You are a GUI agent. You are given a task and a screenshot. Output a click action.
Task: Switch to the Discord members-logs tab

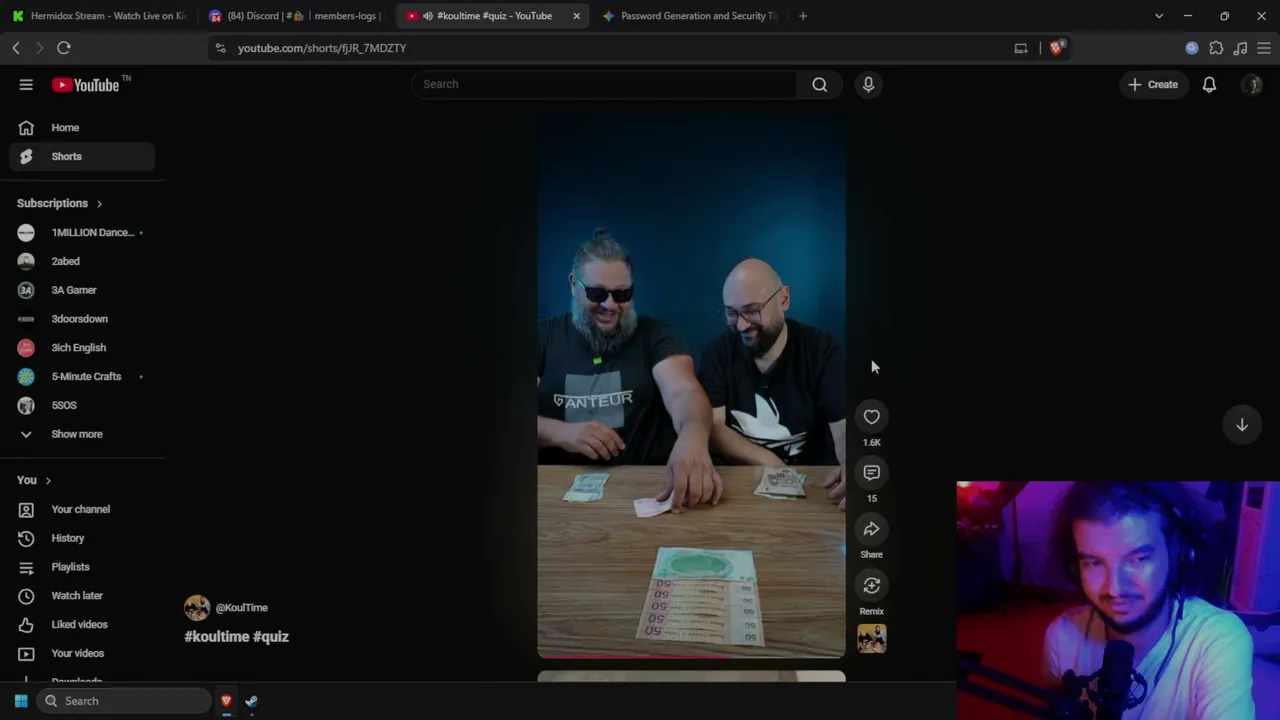click(x=296, y=16)
